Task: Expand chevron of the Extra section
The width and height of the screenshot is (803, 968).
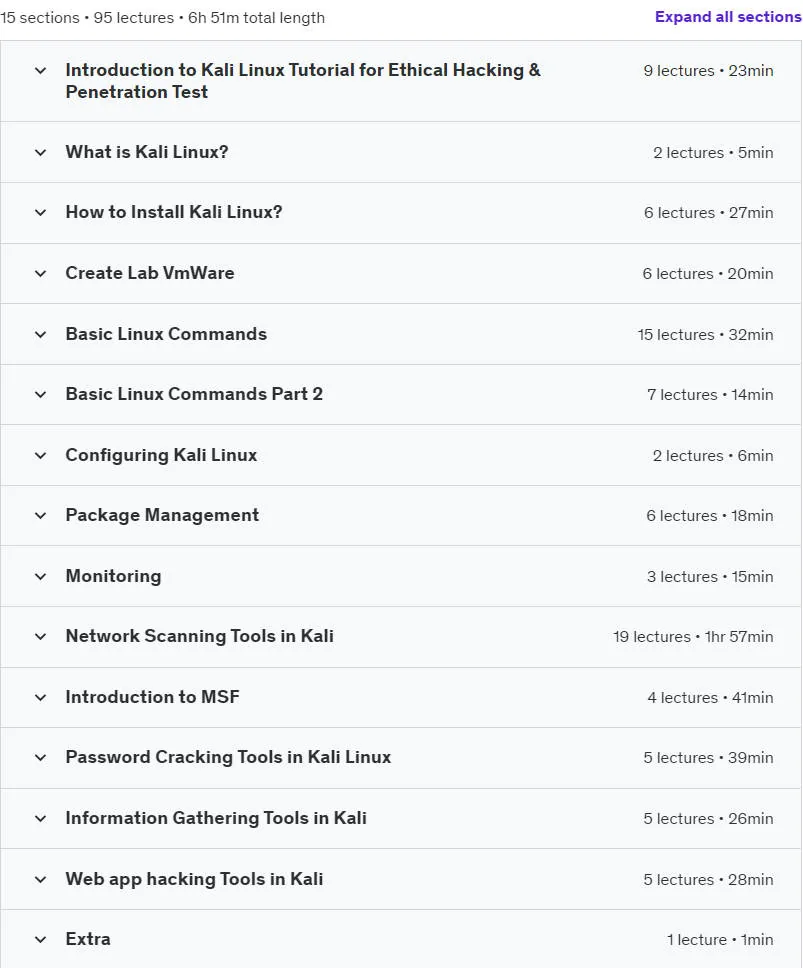Action: 40,940
